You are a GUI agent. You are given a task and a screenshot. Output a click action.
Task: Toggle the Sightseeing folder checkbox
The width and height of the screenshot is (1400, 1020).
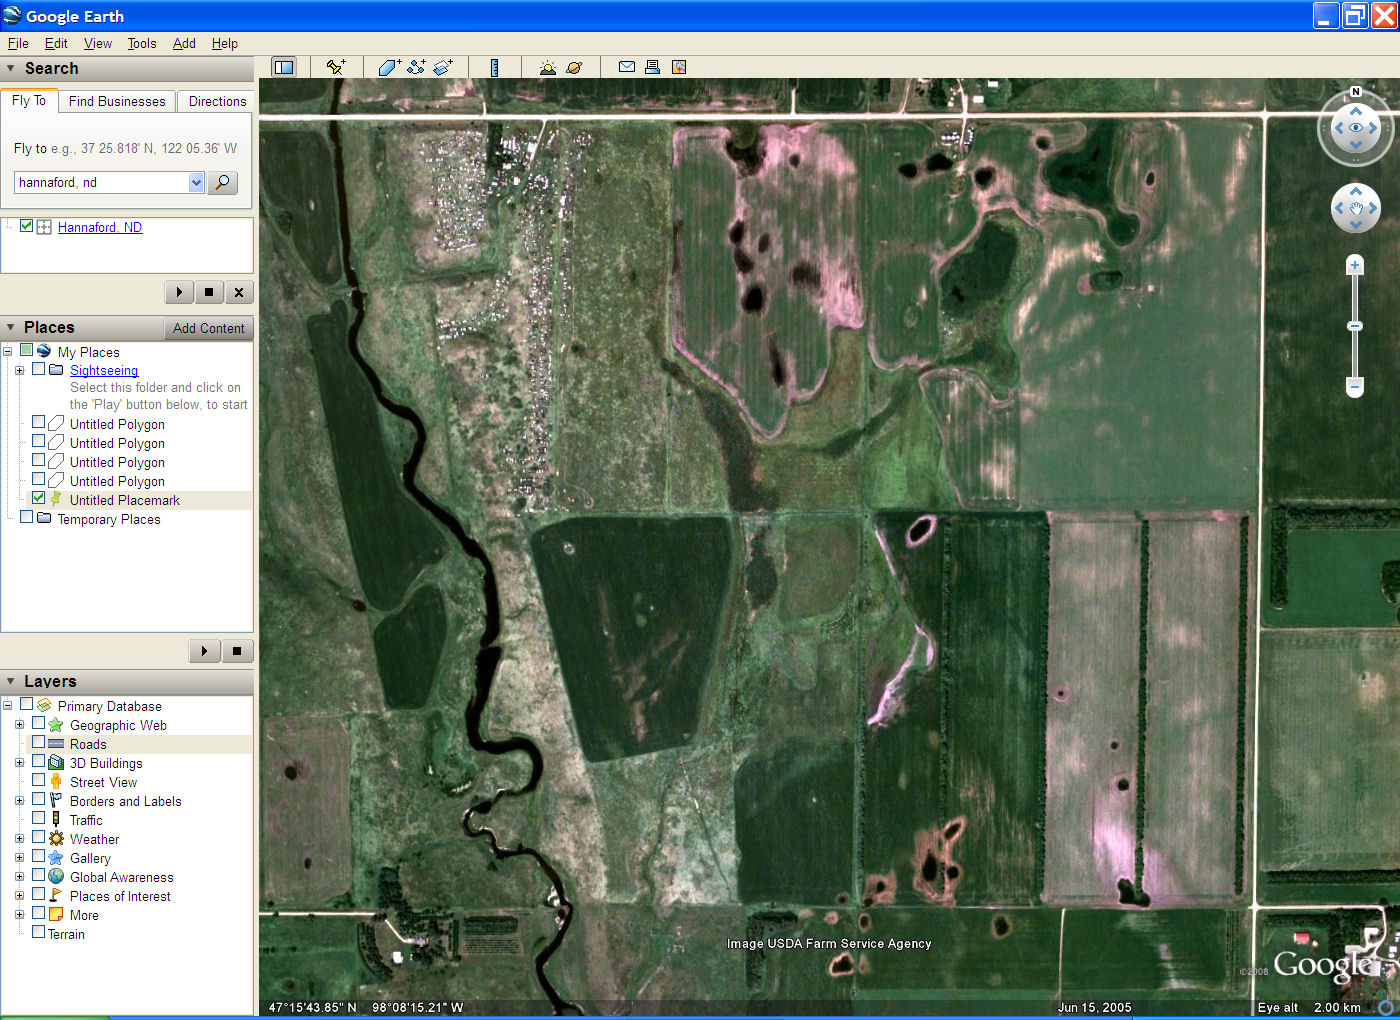[38, 369]
